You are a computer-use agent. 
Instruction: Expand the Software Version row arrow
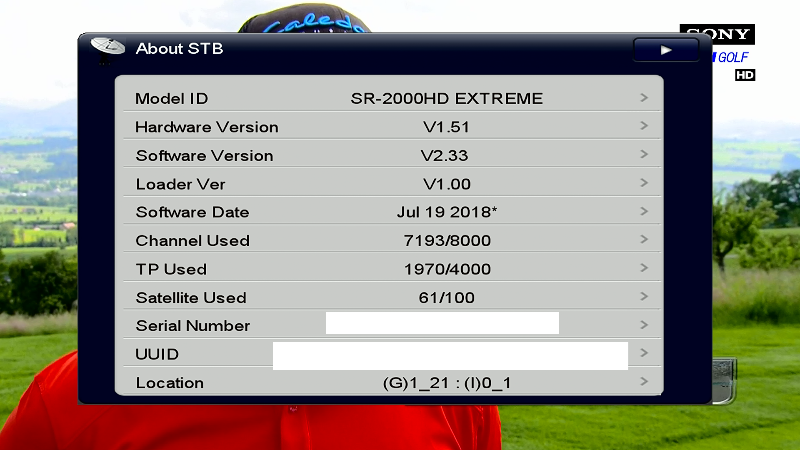[x=644, y=155]
